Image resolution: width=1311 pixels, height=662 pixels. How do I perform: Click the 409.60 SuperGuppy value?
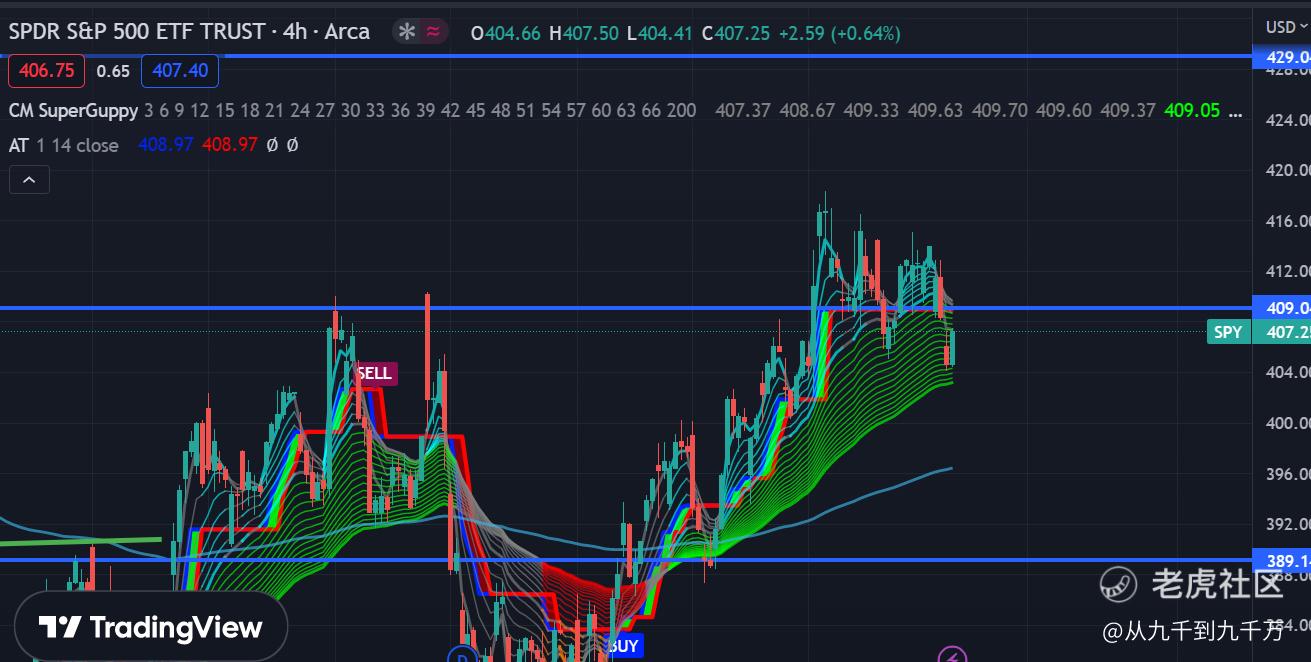[1063, 110]
